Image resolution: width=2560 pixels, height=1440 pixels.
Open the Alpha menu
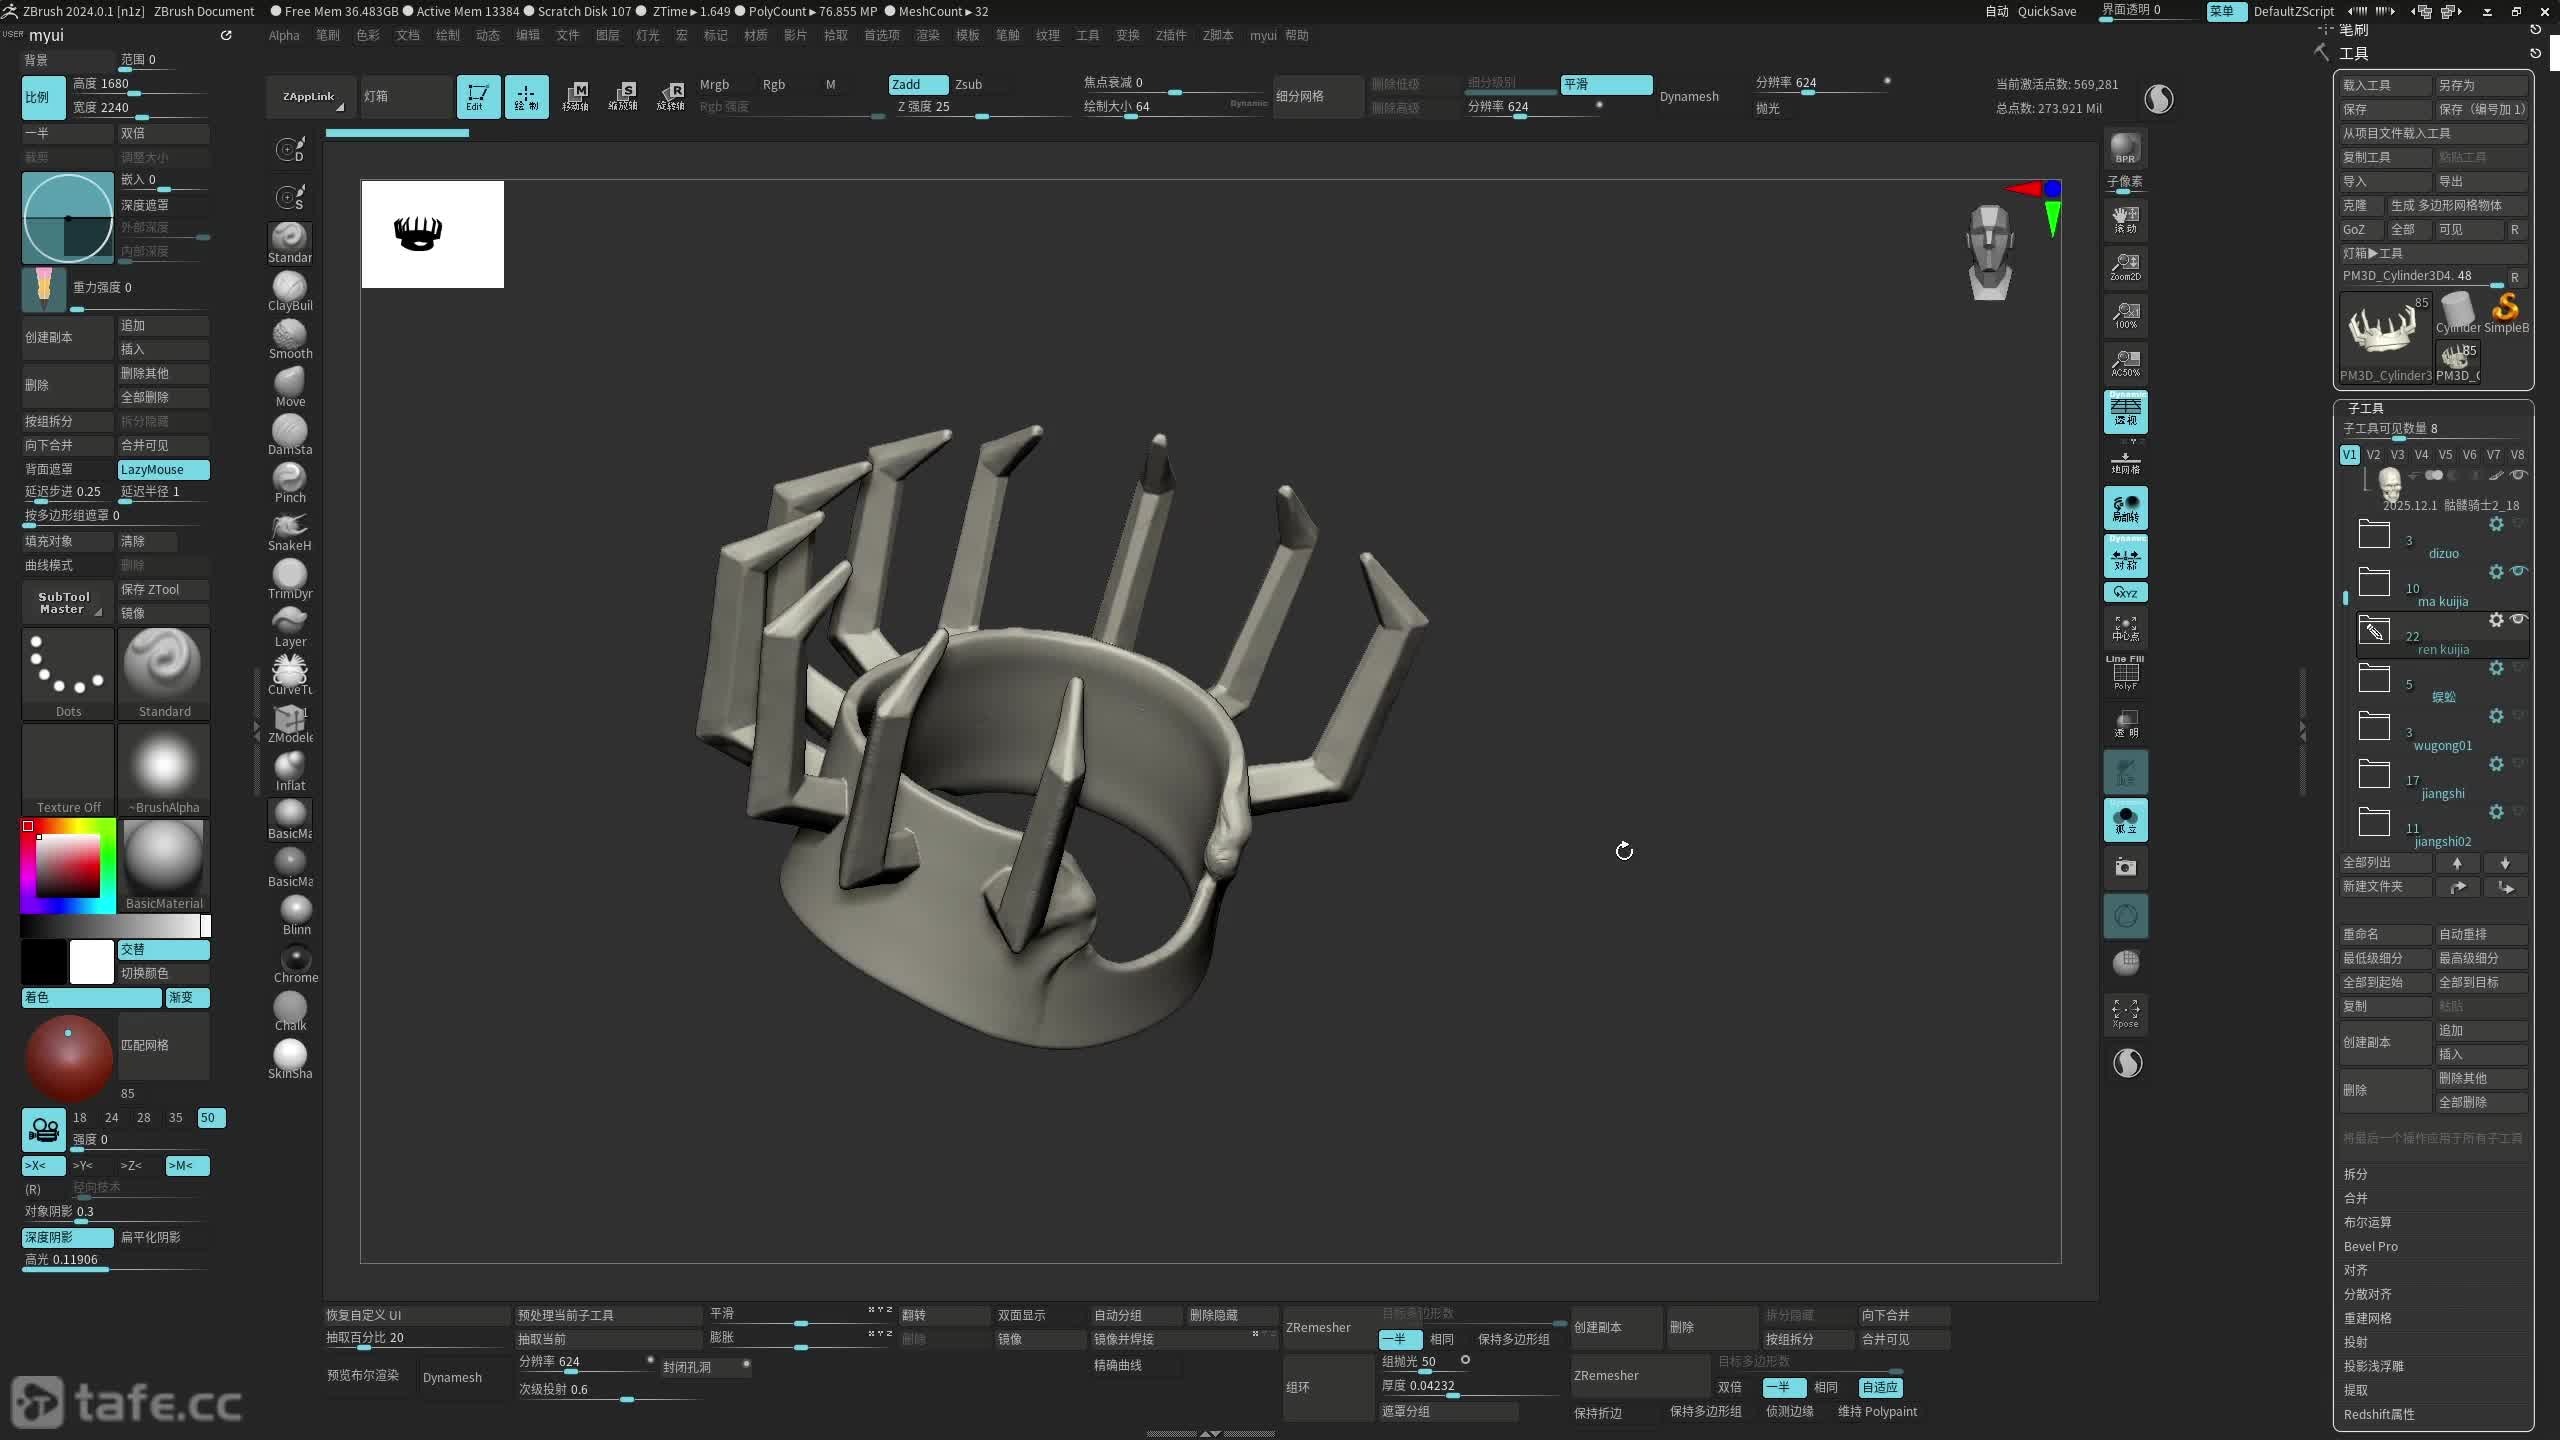[284, 35]
